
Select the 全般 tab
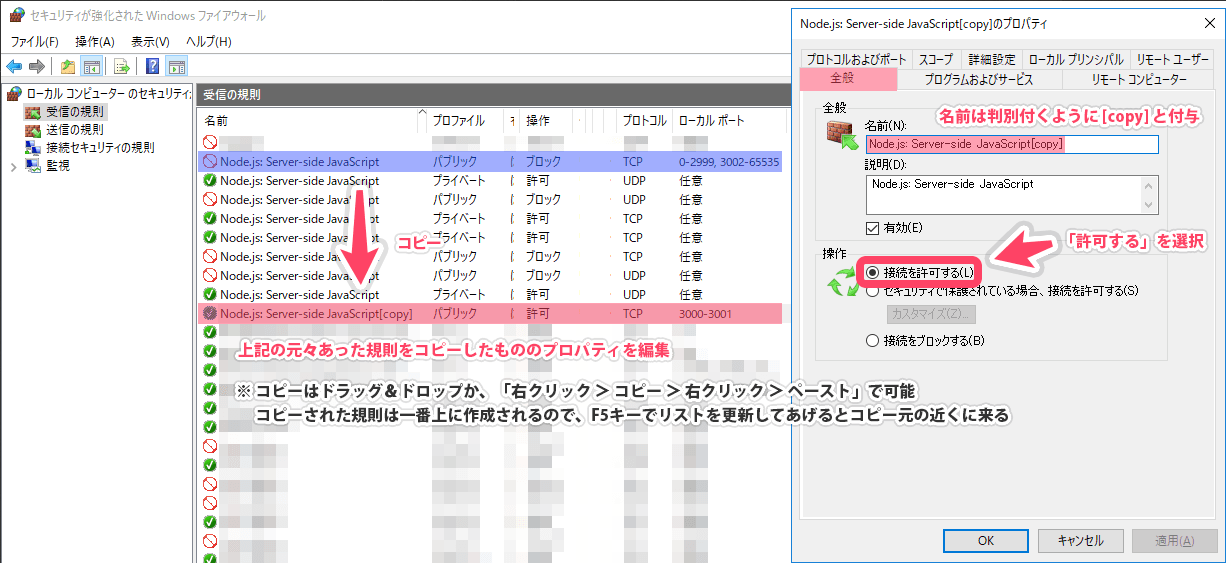(x=848, y=79)
